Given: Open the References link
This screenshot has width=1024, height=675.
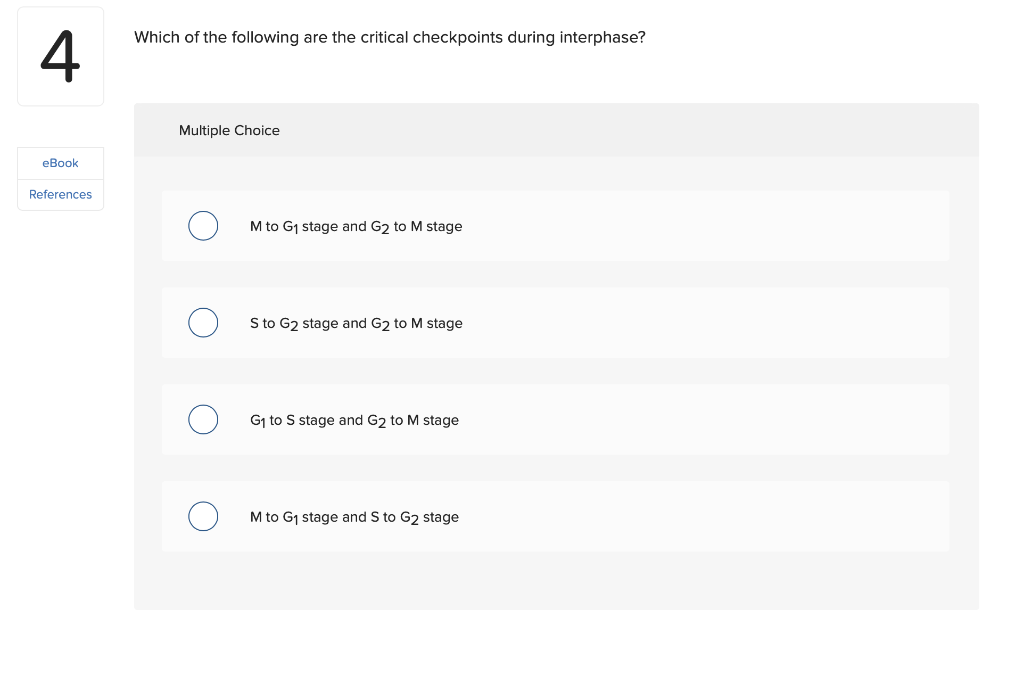Looking at the screenshot, I should (60, 194).
